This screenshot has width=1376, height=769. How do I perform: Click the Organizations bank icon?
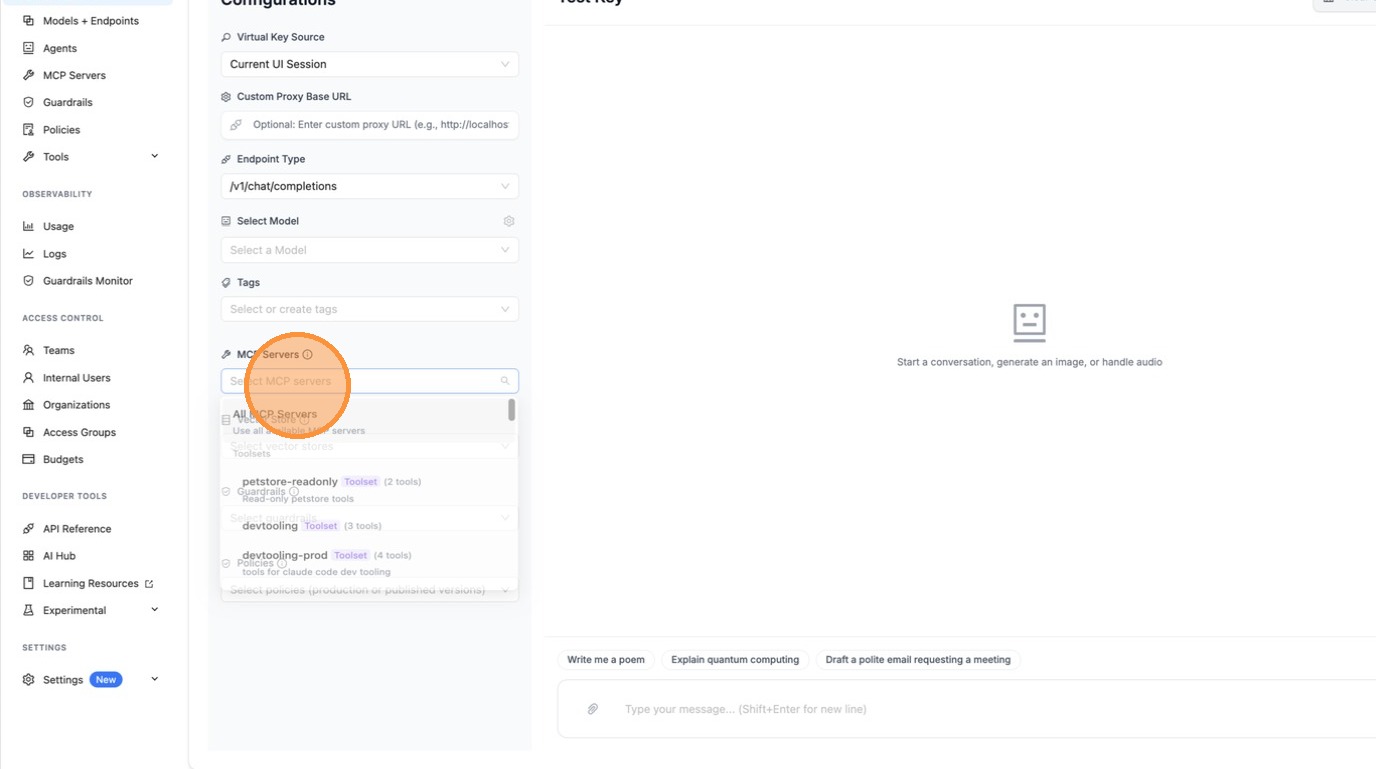[x=29, y=405]
